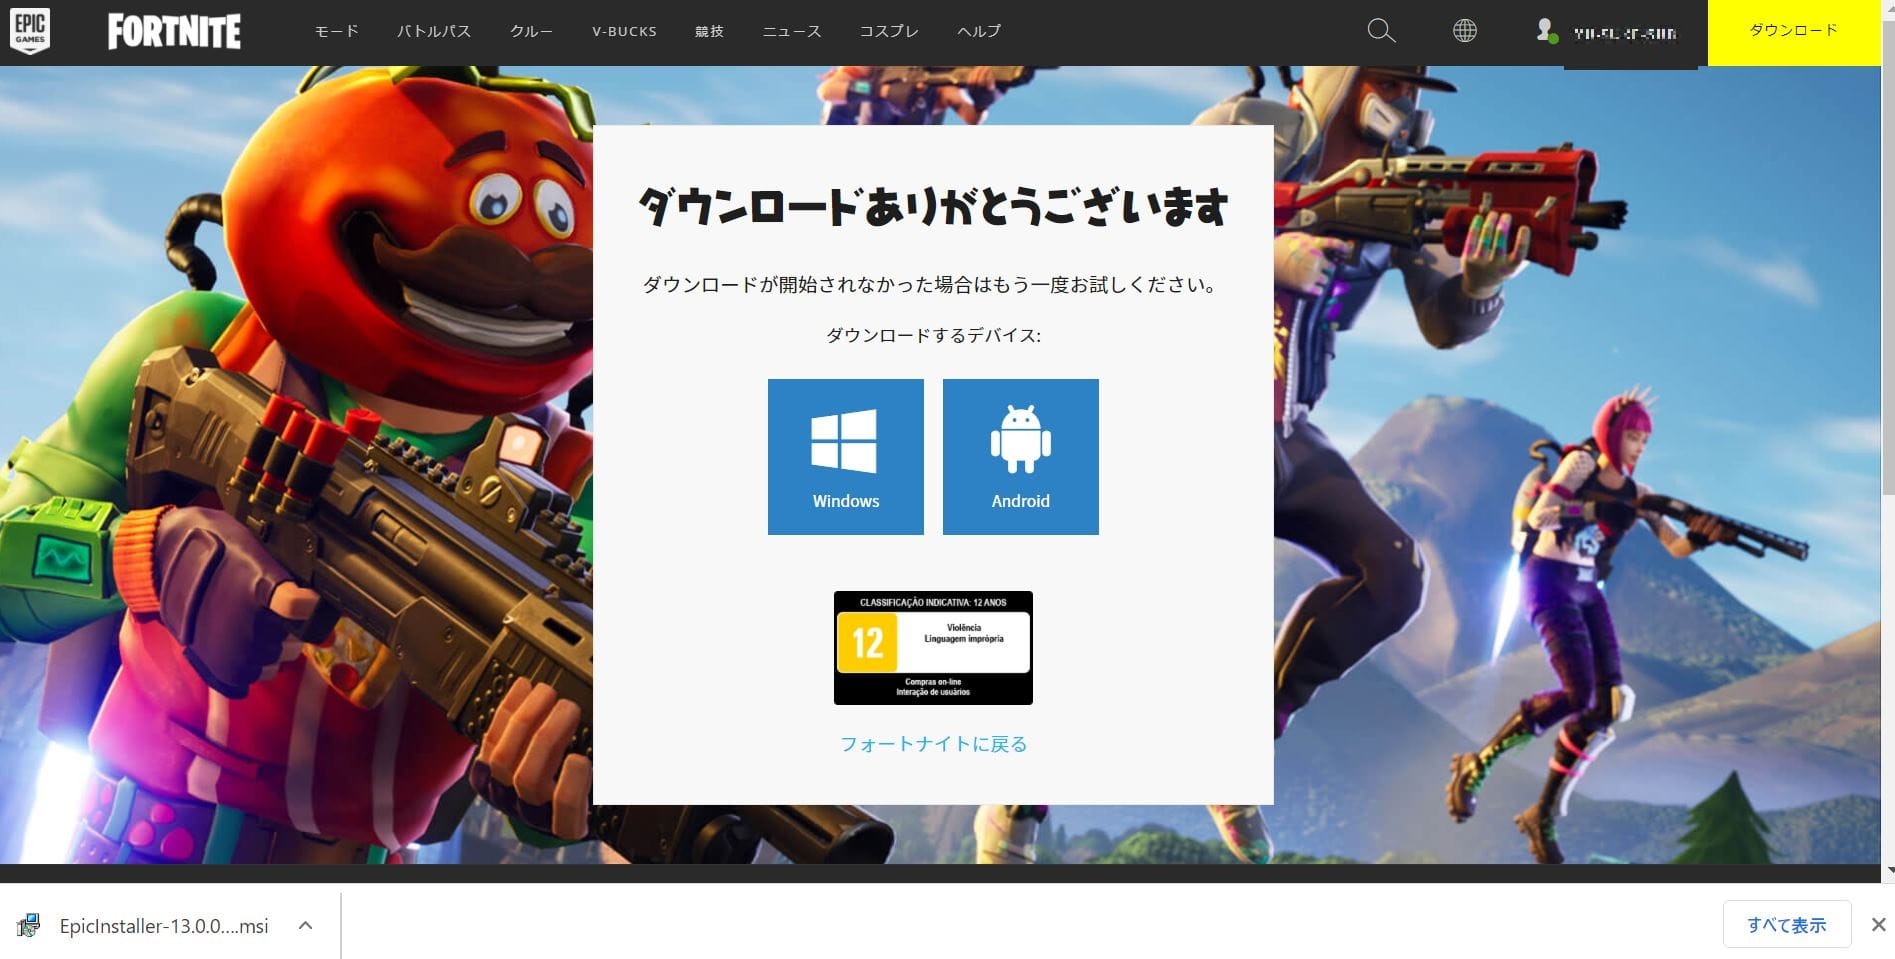Open the language selector globe icon
The height and width of the screenshot is (959, 1895).
(x=1464, y=30)
